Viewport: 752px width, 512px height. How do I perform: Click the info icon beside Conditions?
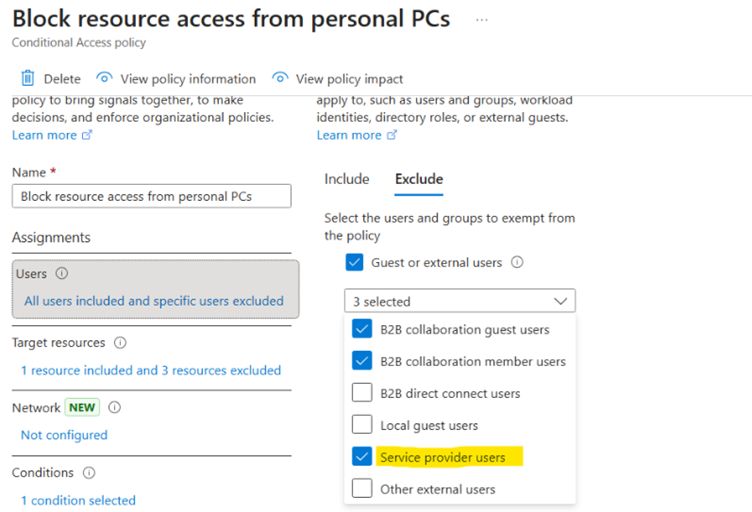coord(88,473)
